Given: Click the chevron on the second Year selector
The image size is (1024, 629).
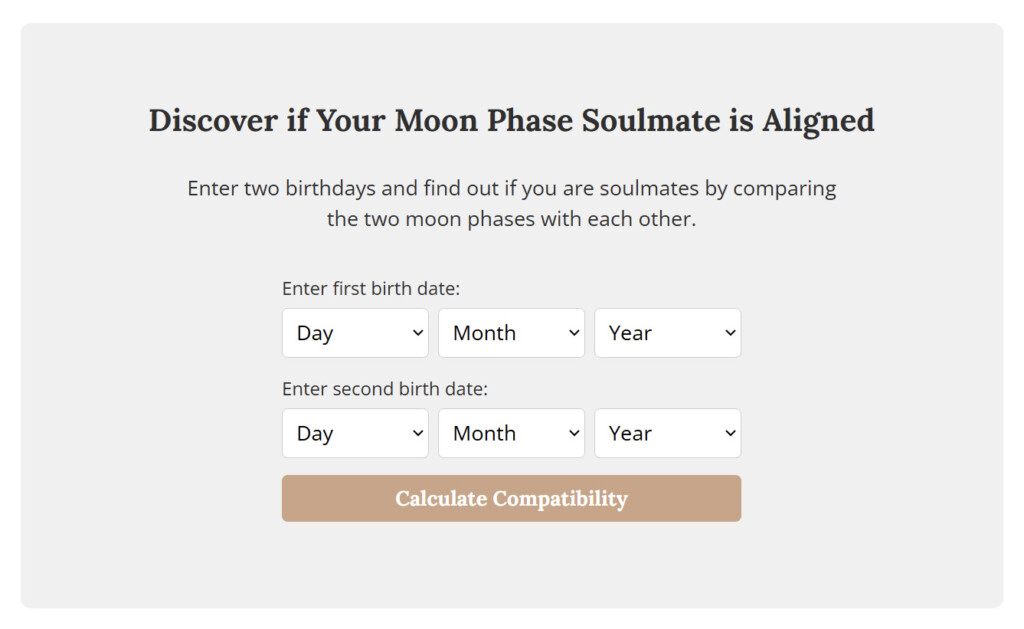Looking at the screenshot, I should click(730, 433).
